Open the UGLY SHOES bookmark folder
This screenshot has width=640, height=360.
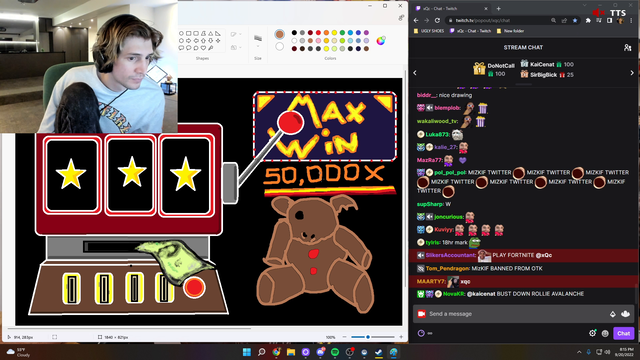tap(429, 31)
